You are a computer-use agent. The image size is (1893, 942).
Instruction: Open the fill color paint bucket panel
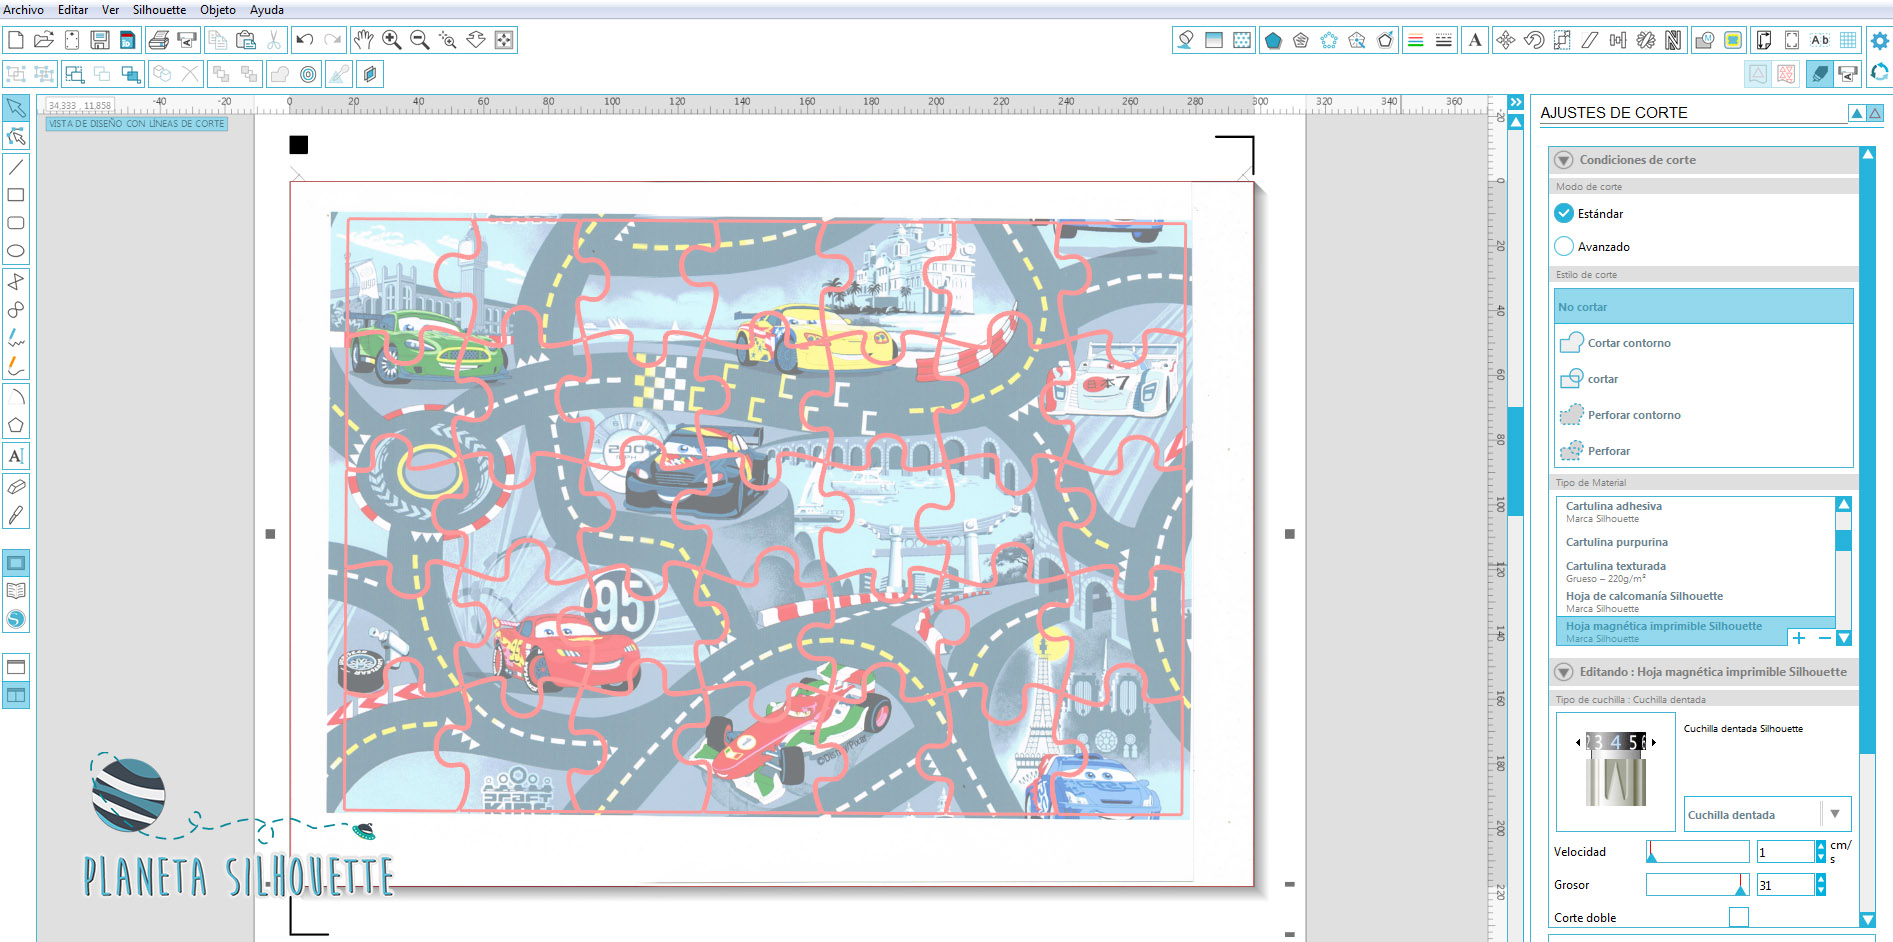point(1186,40)
